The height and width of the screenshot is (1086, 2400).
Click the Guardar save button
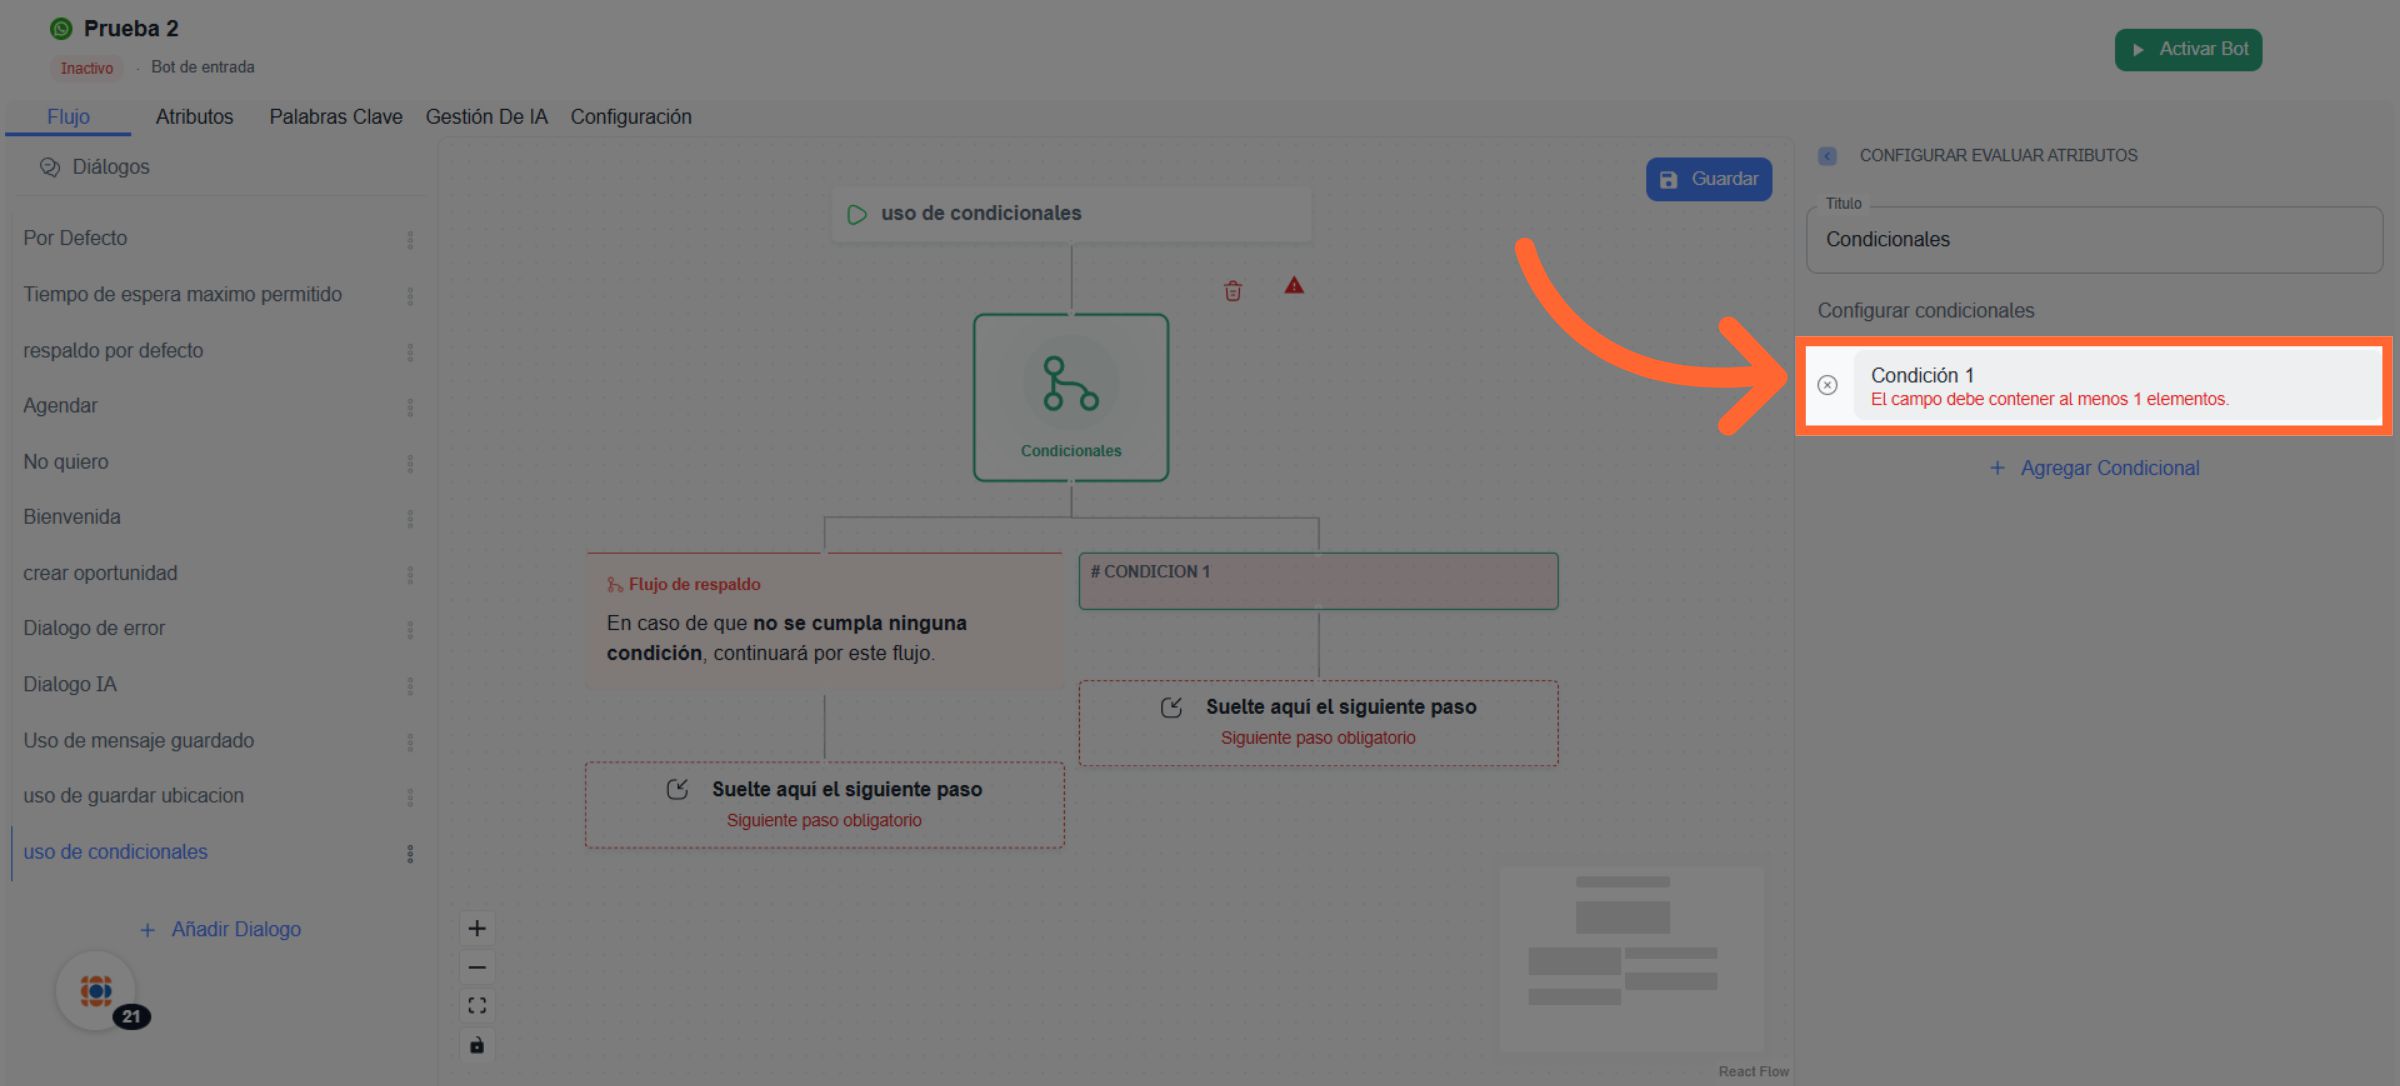(x=1708, y=179)
